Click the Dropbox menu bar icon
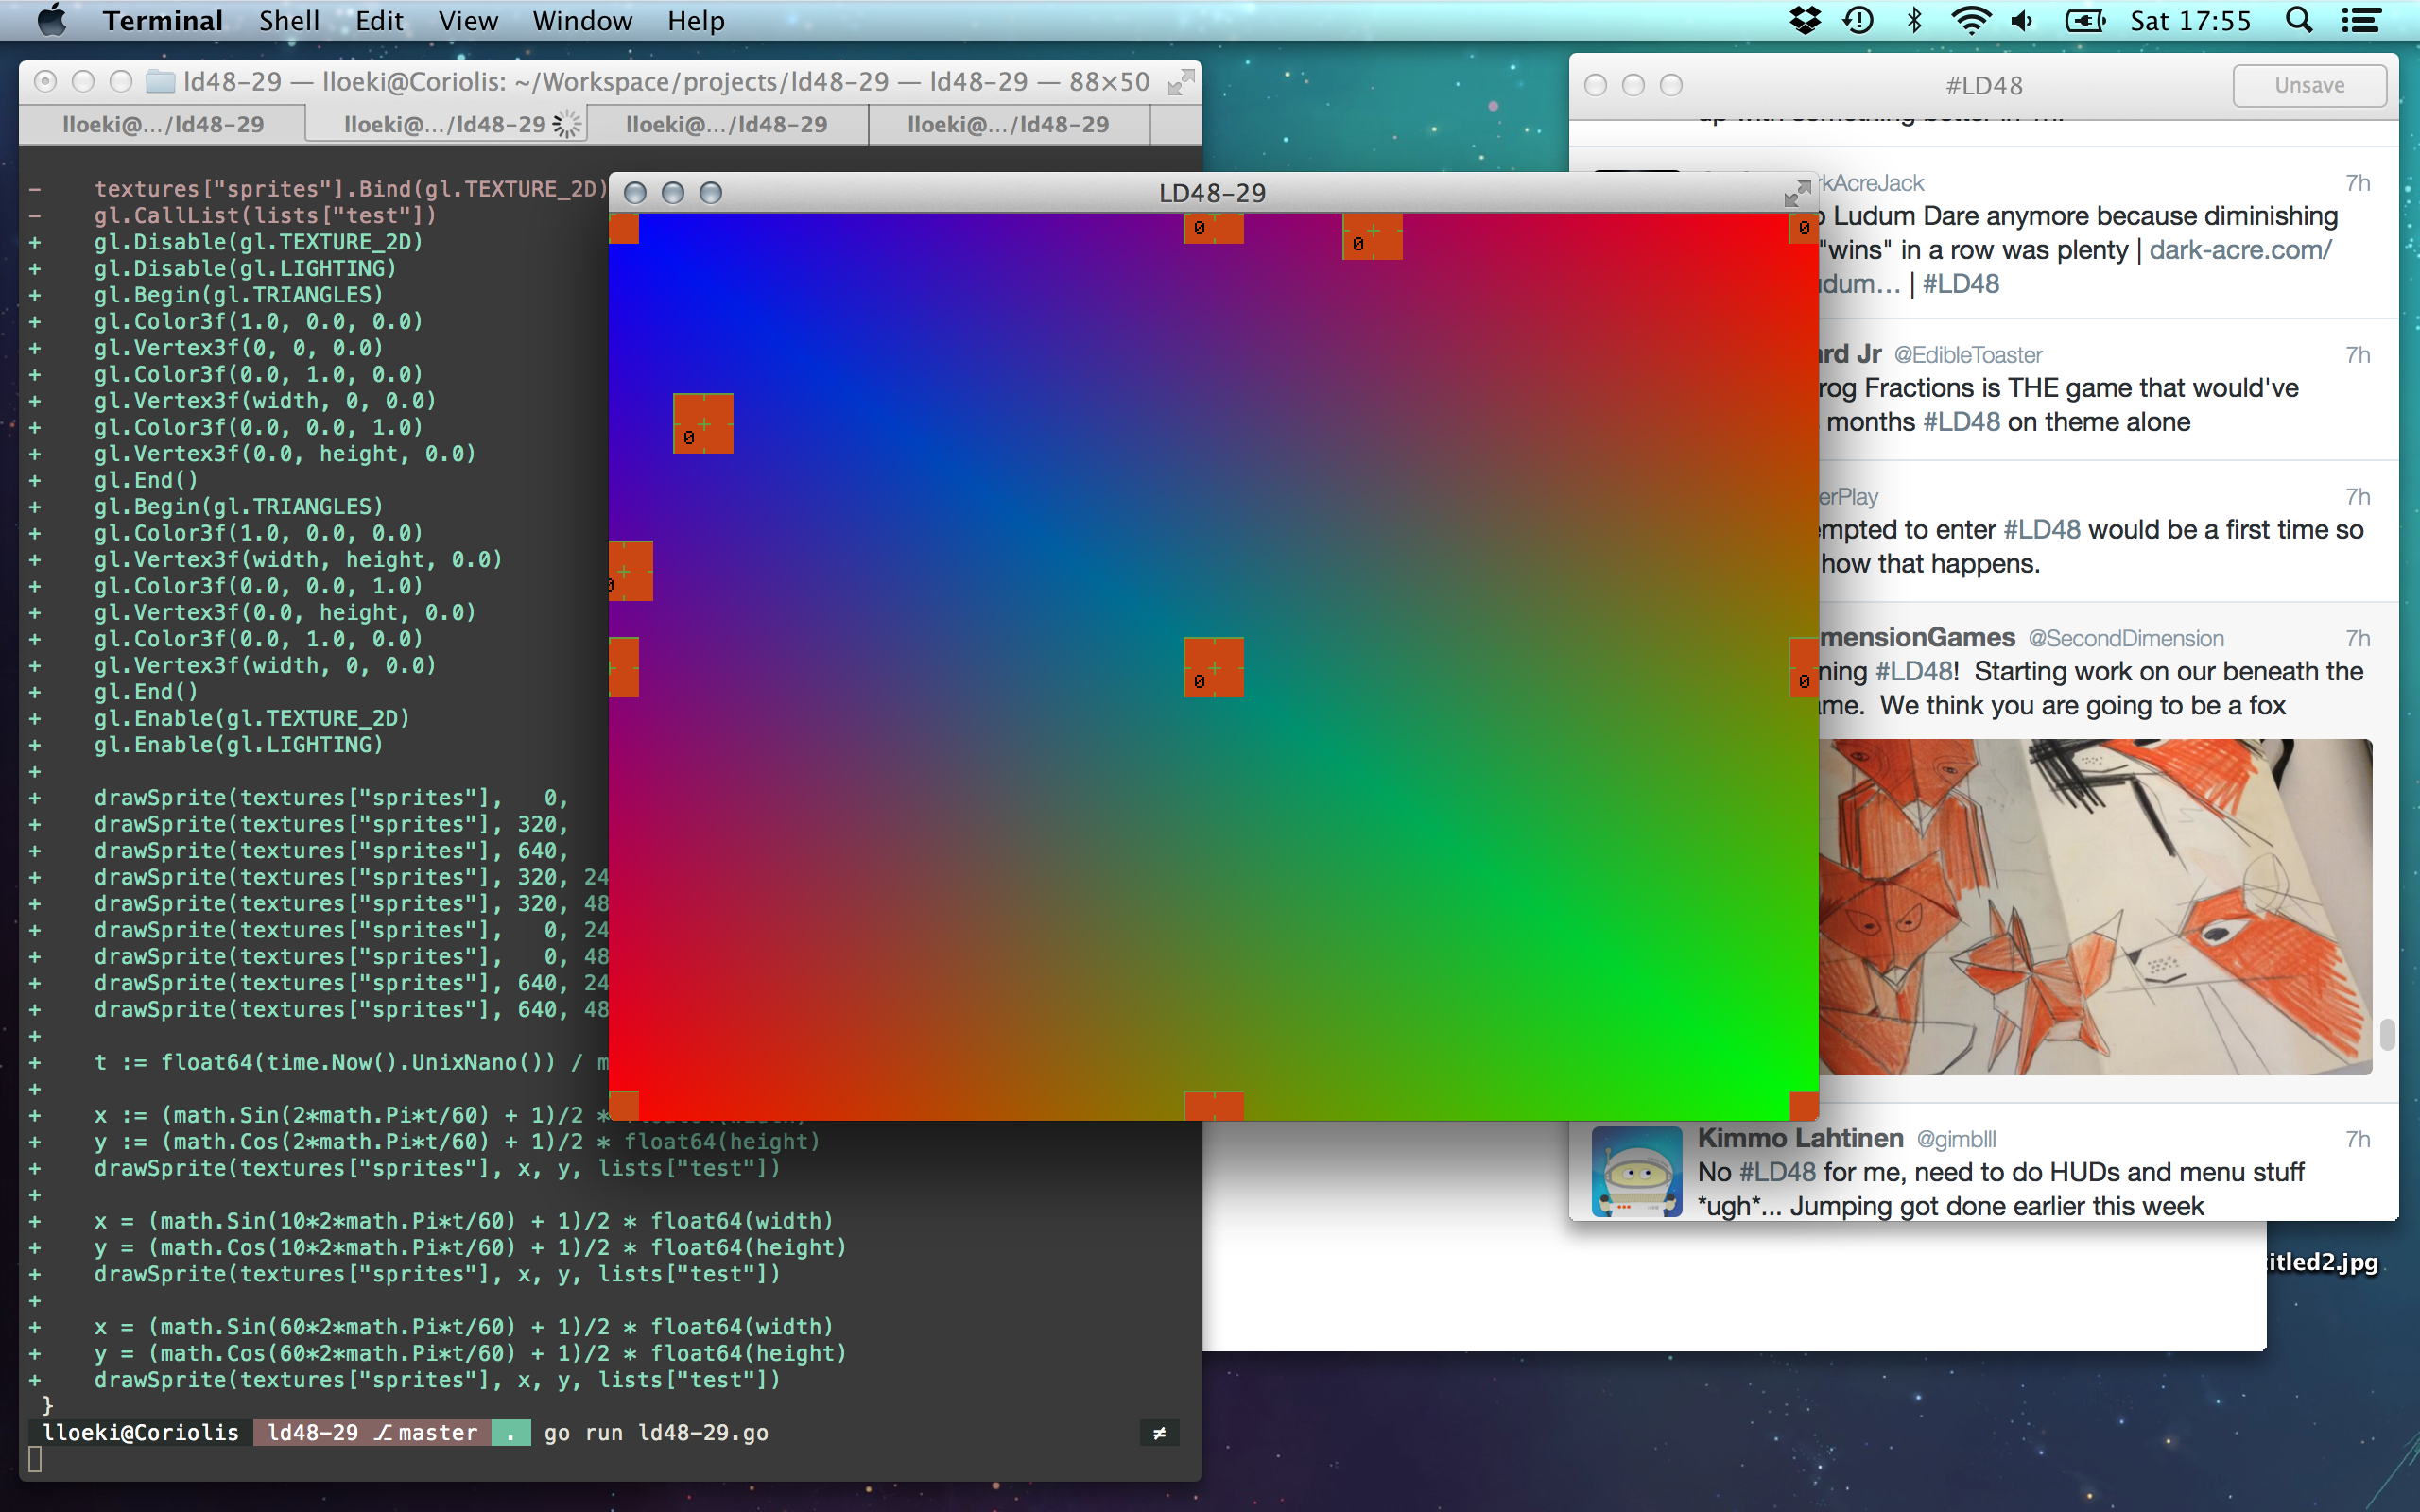The height and width of the screenshot is (1512, 2420). (x=1805, y=21)
